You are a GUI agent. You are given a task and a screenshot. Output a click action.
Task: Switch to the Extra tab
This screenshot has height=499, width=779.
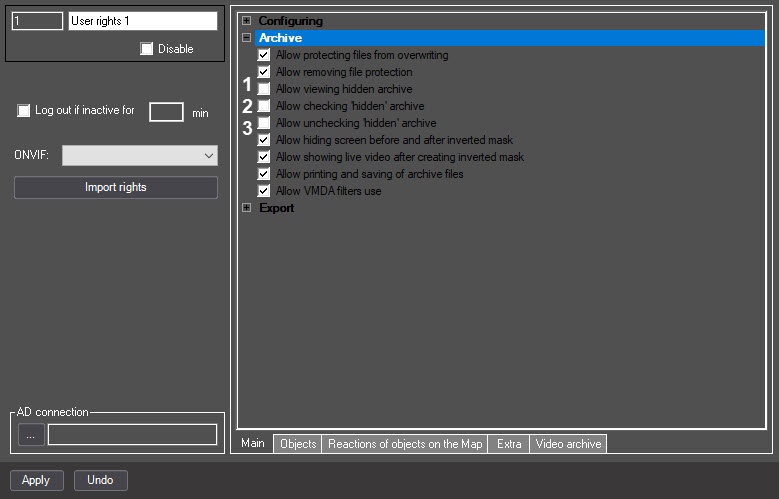point(509,444)
